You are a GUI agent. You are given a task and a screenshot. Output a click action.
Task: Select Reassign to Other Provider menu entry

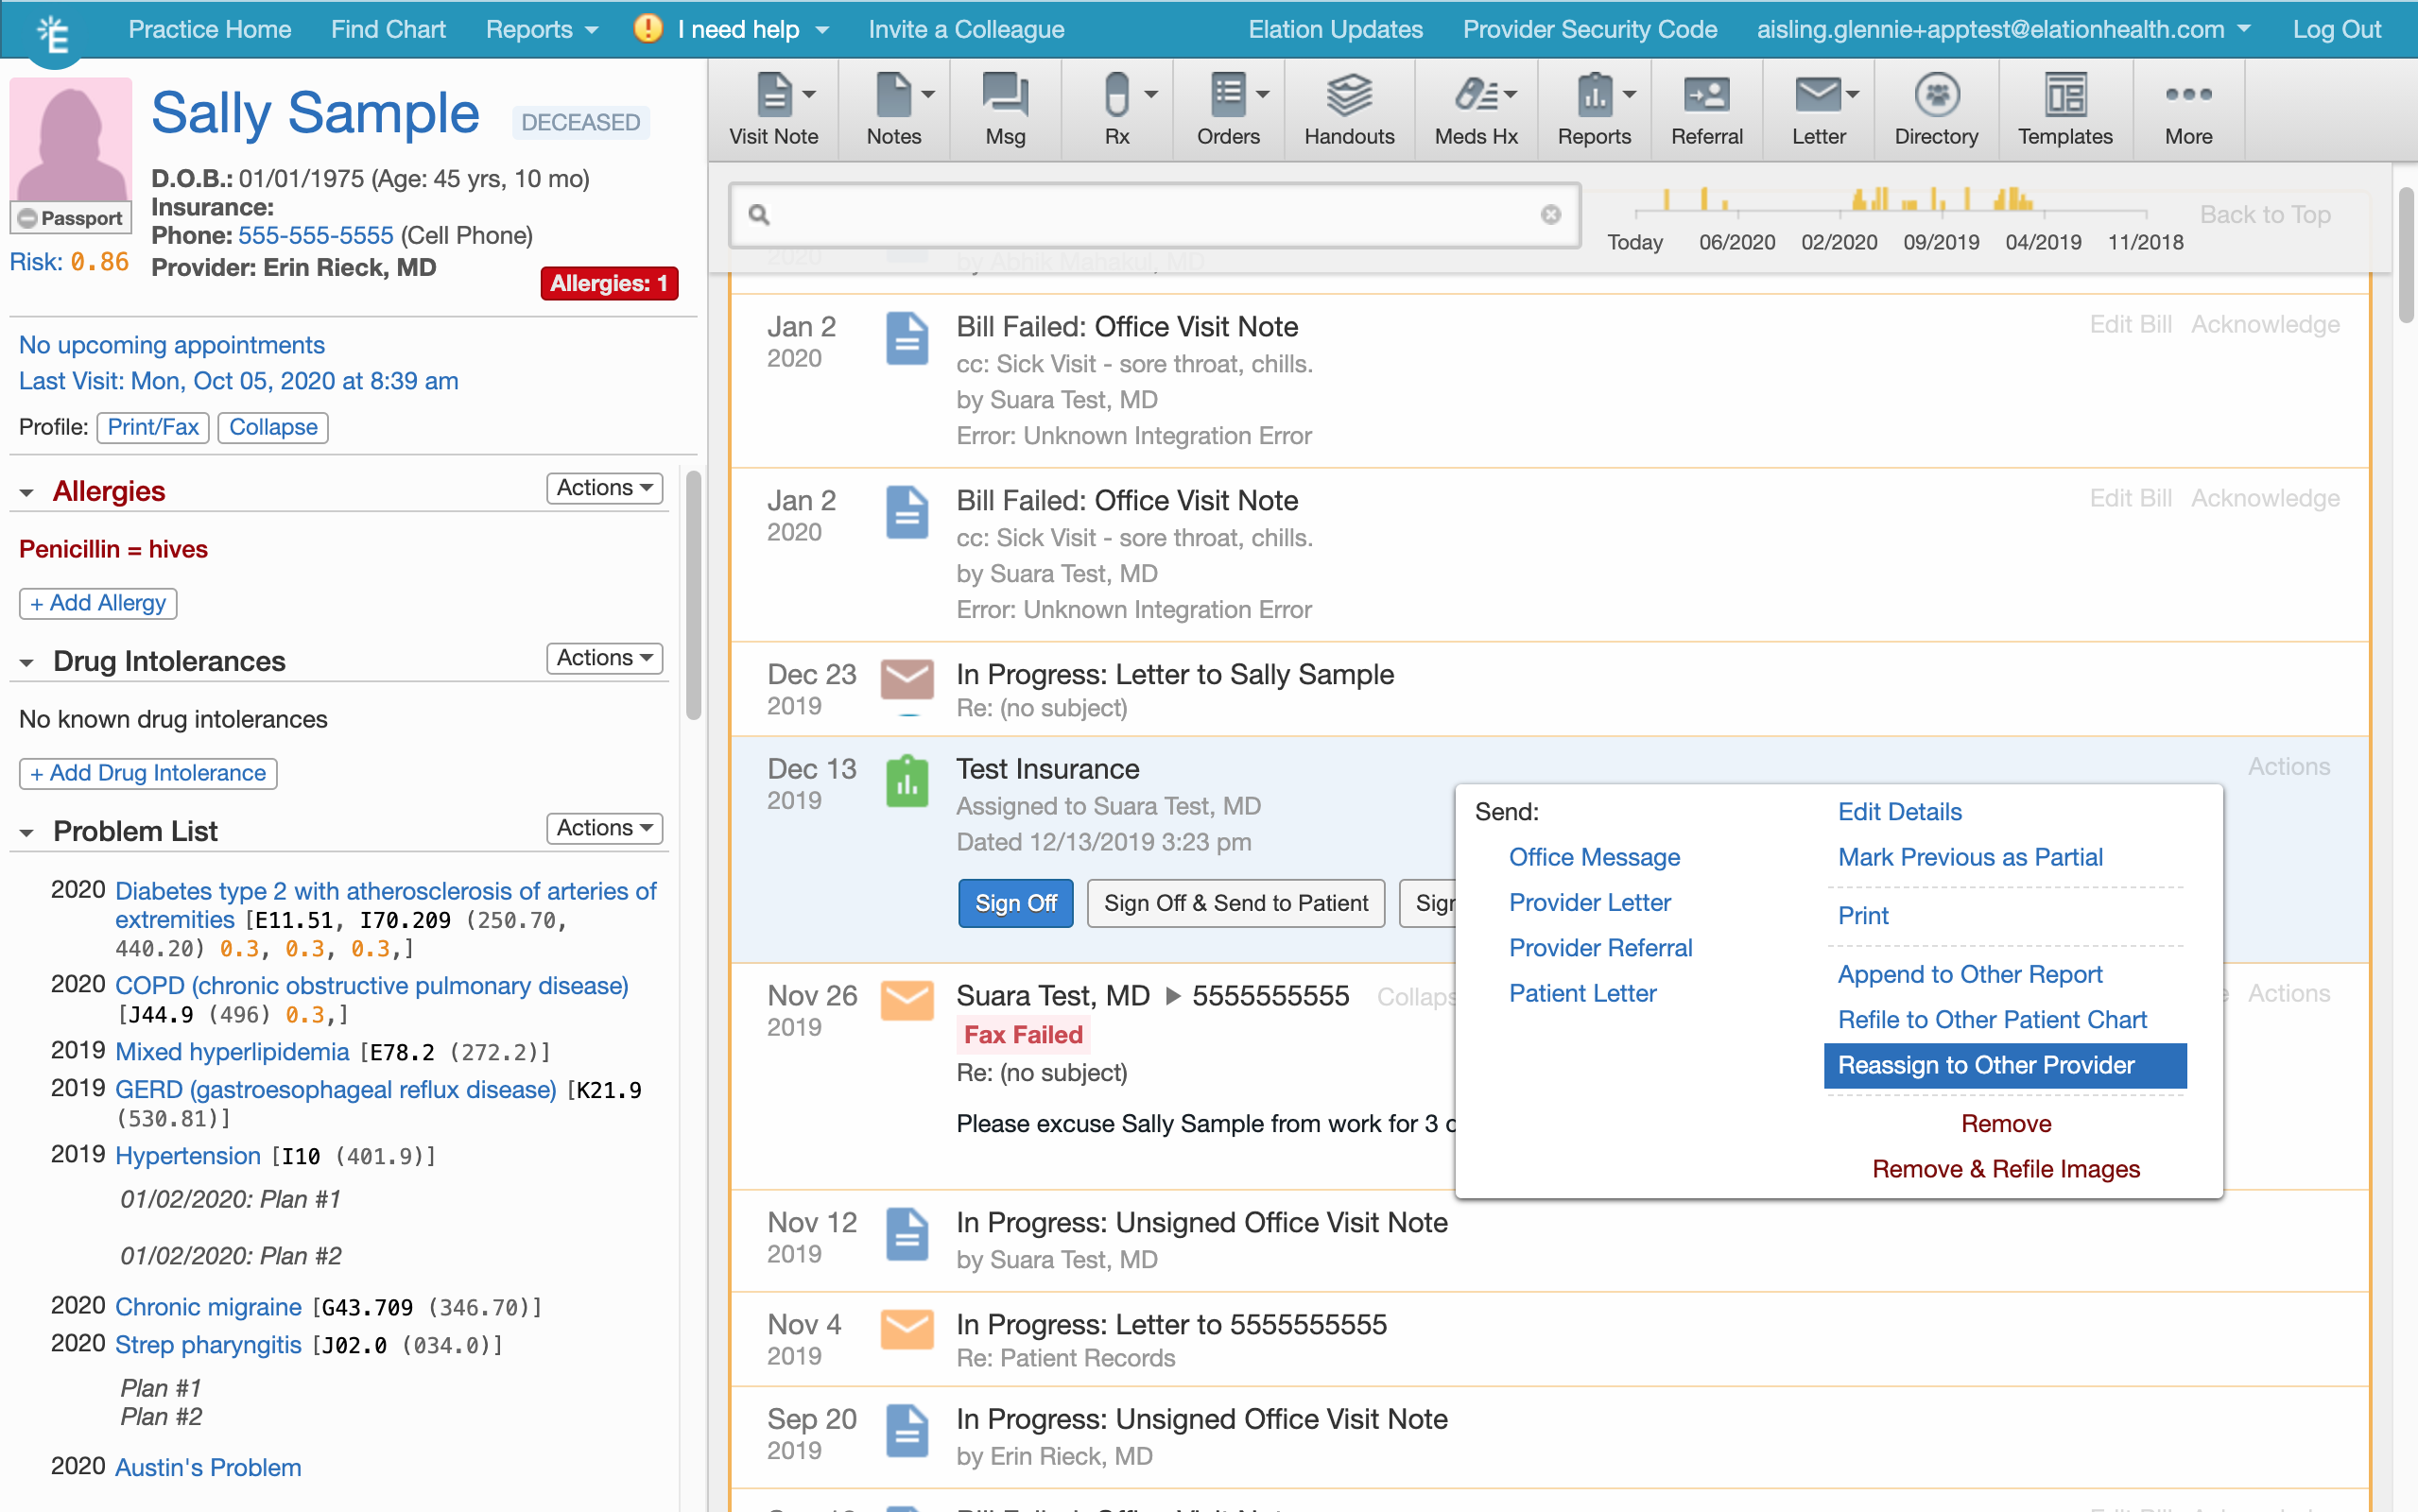[x=1986, y=1065]
